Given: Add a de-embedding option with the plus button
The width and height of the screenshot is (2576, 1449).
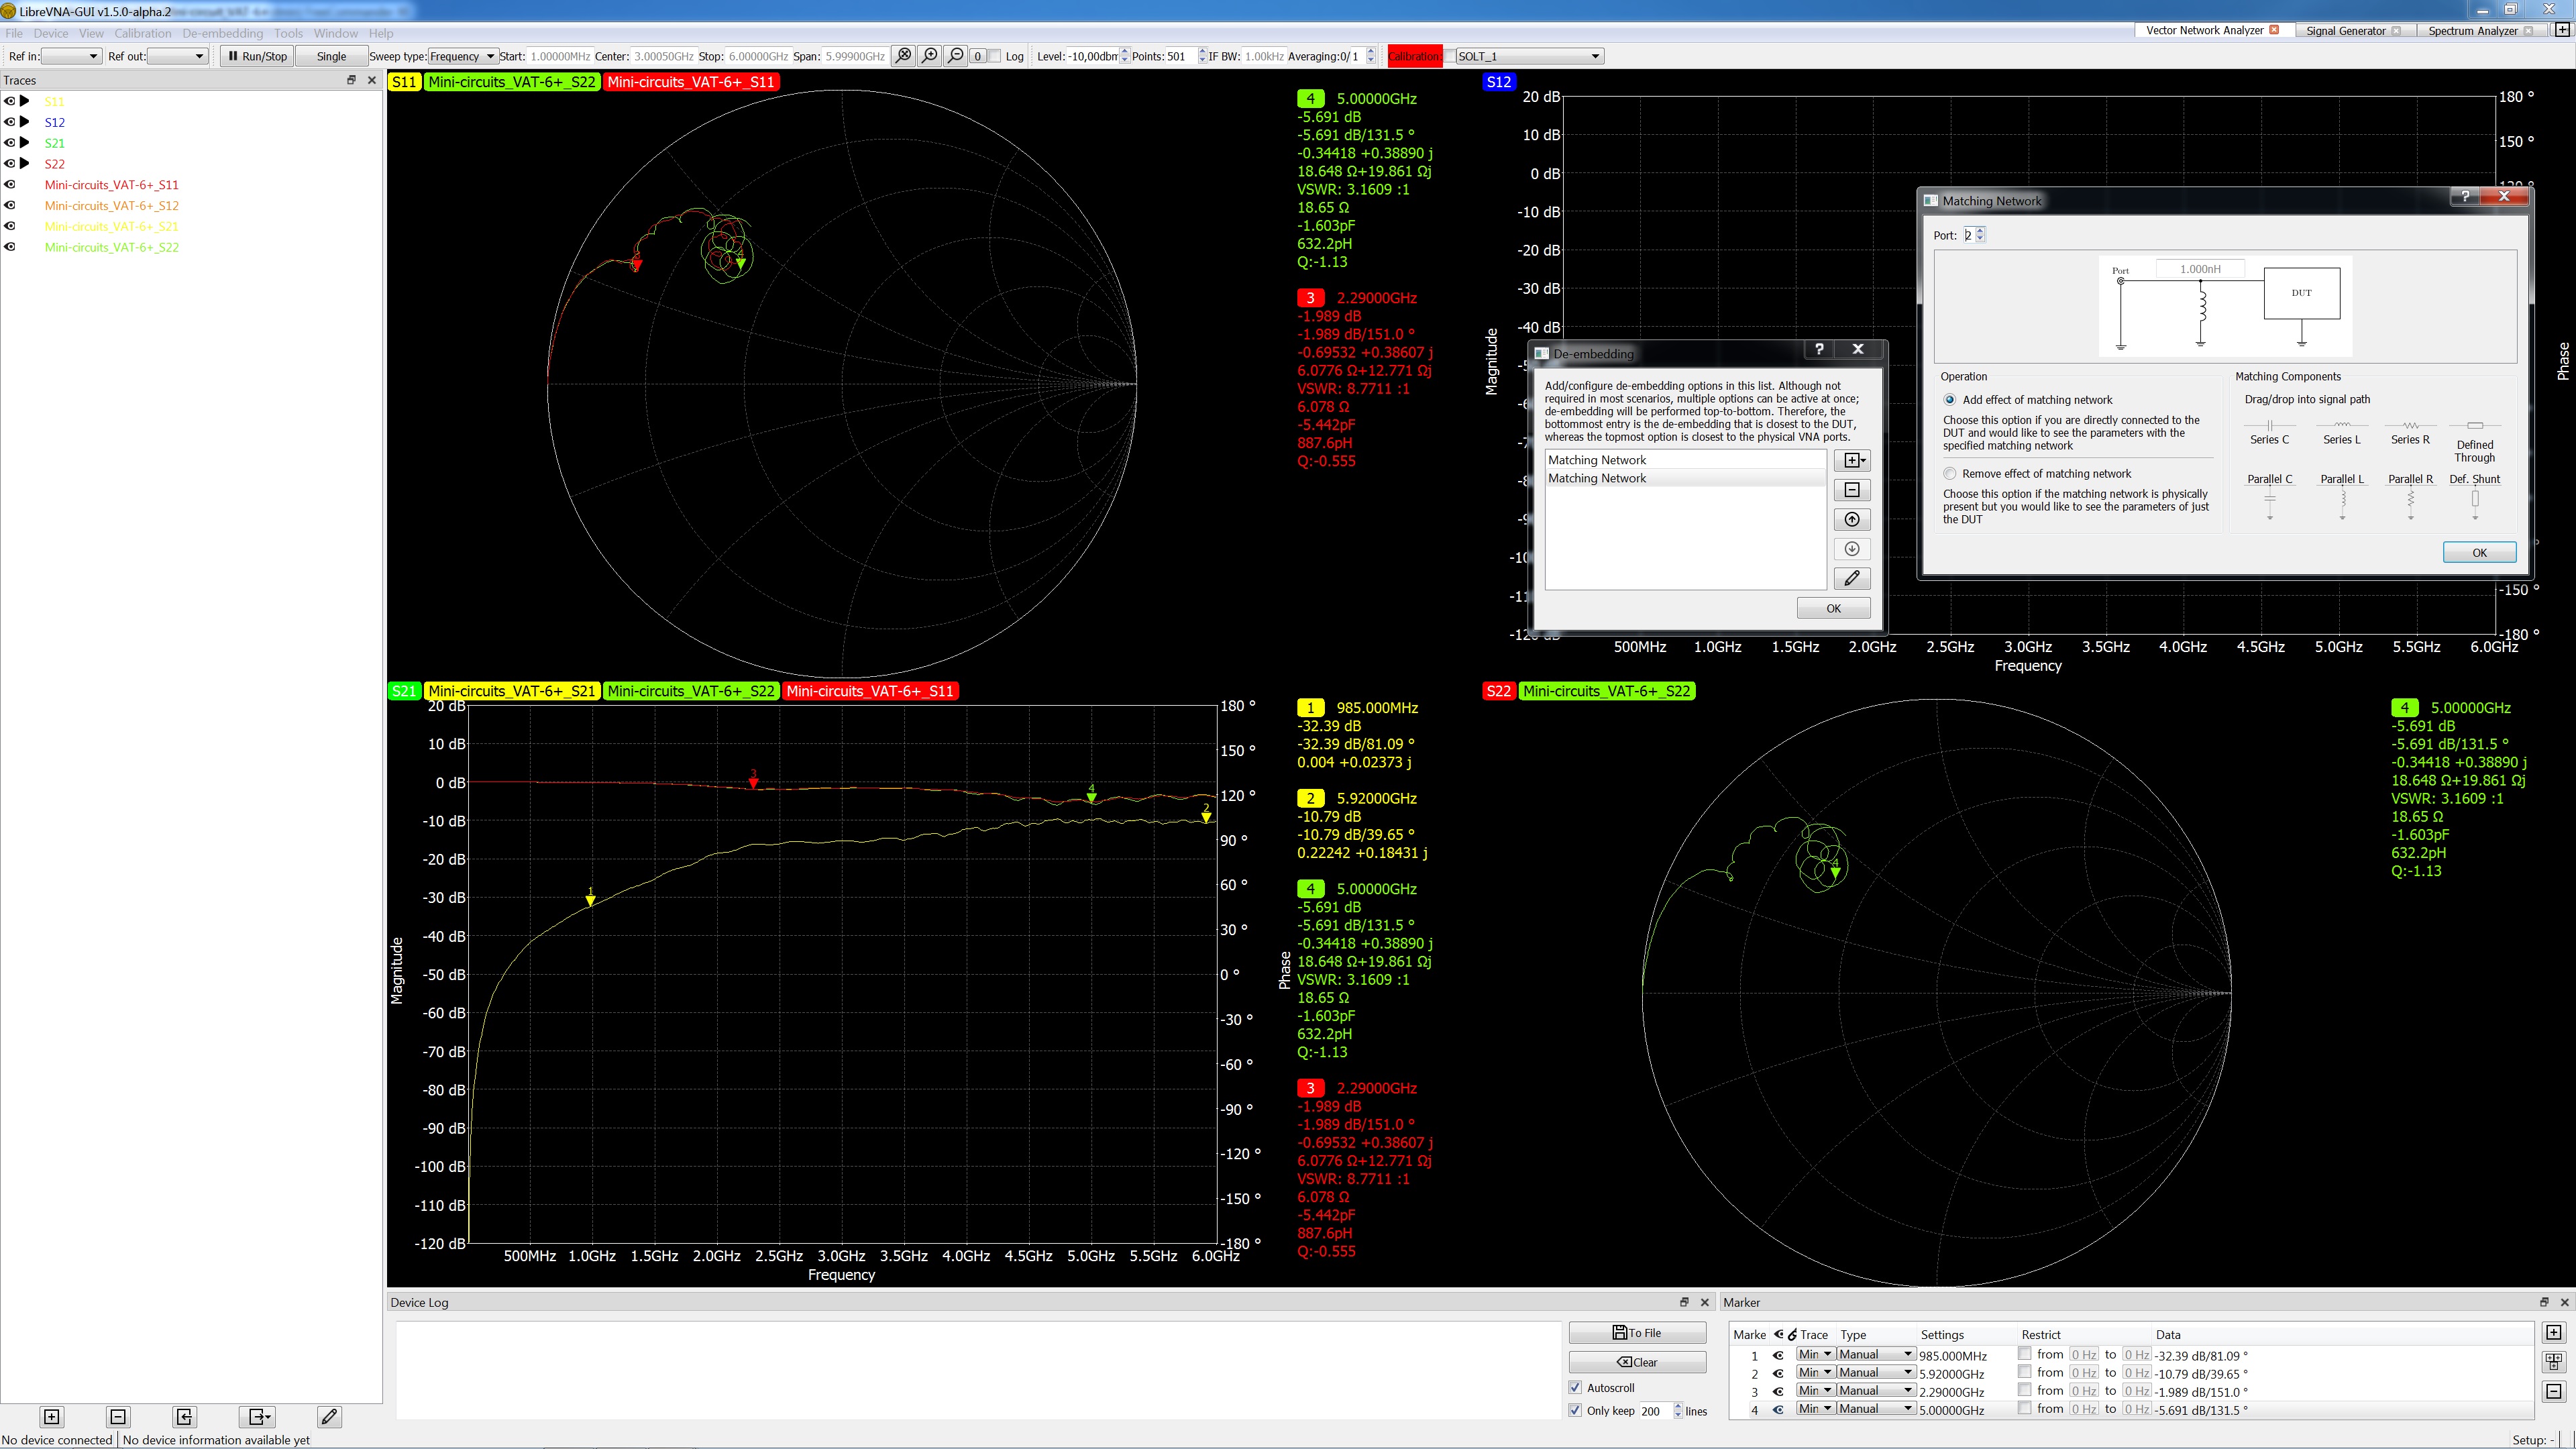Looking at the screenshot, I should tap(1851, 460).
